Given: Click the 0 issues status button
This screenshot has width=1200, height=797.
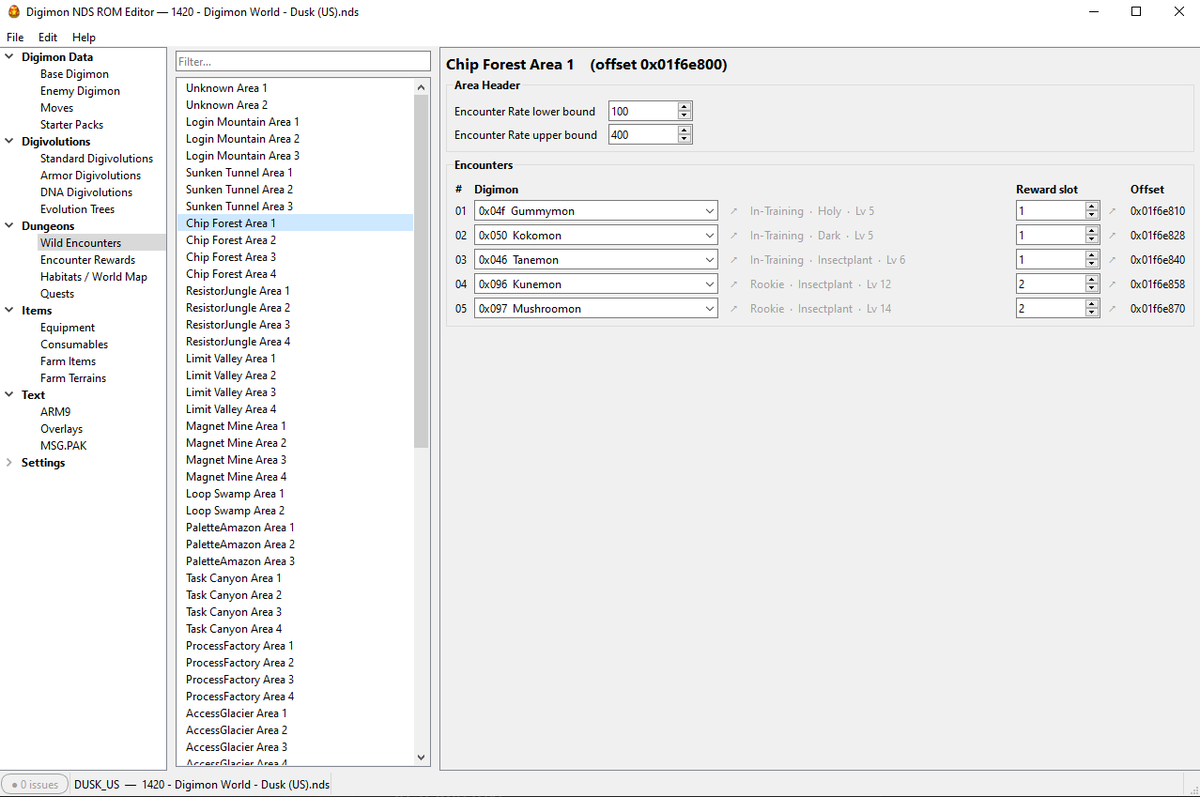Looking at the screenshot, I should point(35,784).
